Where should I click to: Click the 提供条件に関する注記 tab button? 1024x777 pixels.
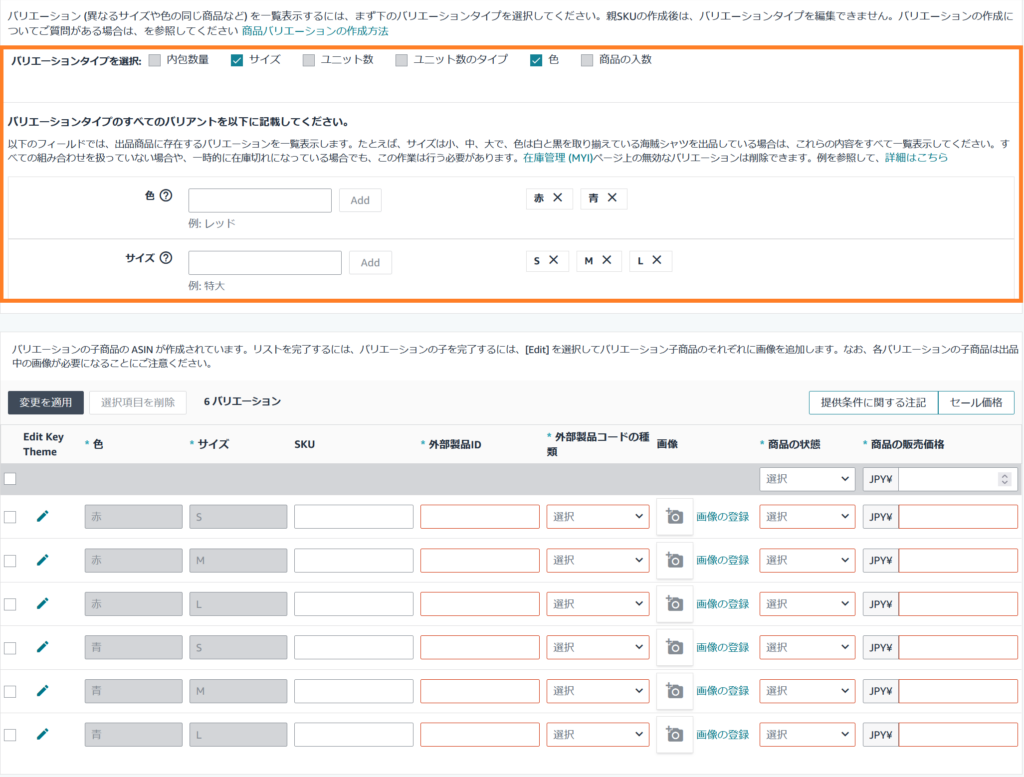tap(873, 402)
